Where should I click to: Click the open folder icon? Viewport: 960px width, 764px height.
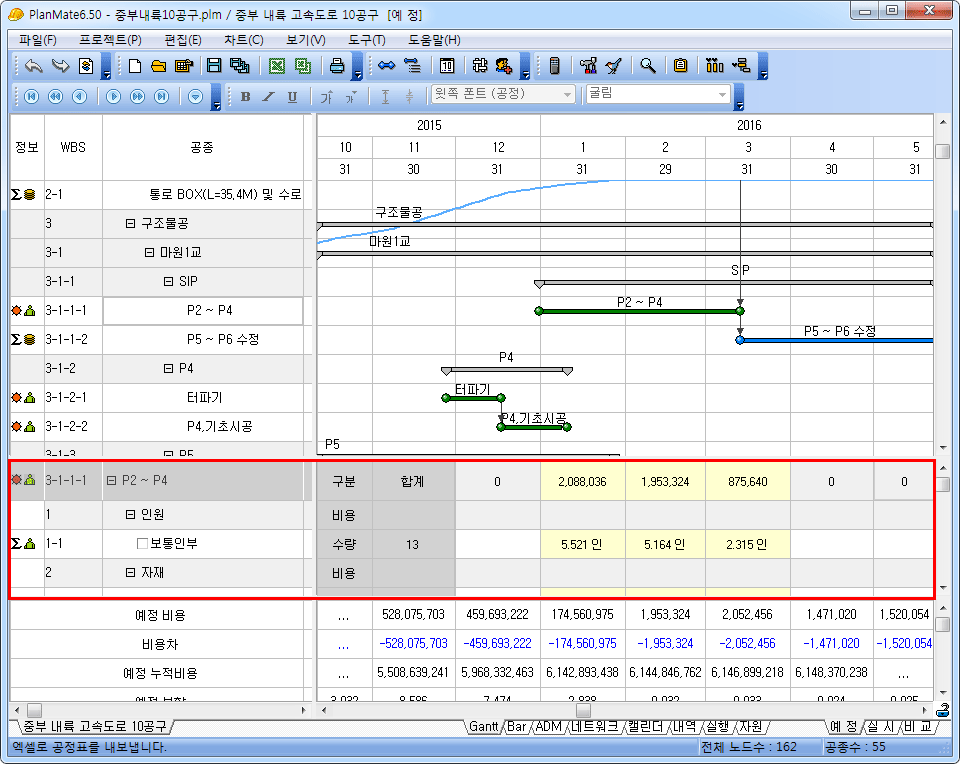158,67
